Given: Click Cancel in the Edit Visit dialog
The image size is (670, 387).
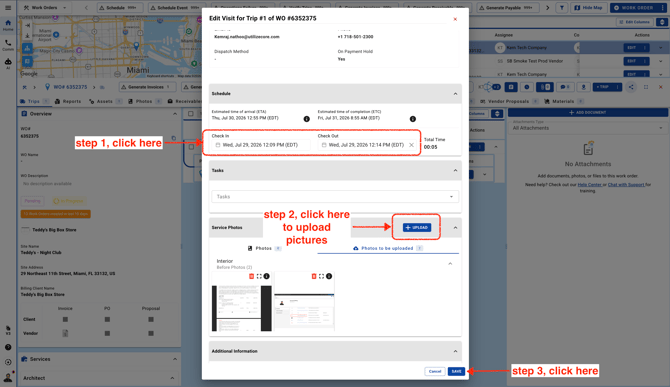Looking at the screenshot, I should tap(435, 371).
